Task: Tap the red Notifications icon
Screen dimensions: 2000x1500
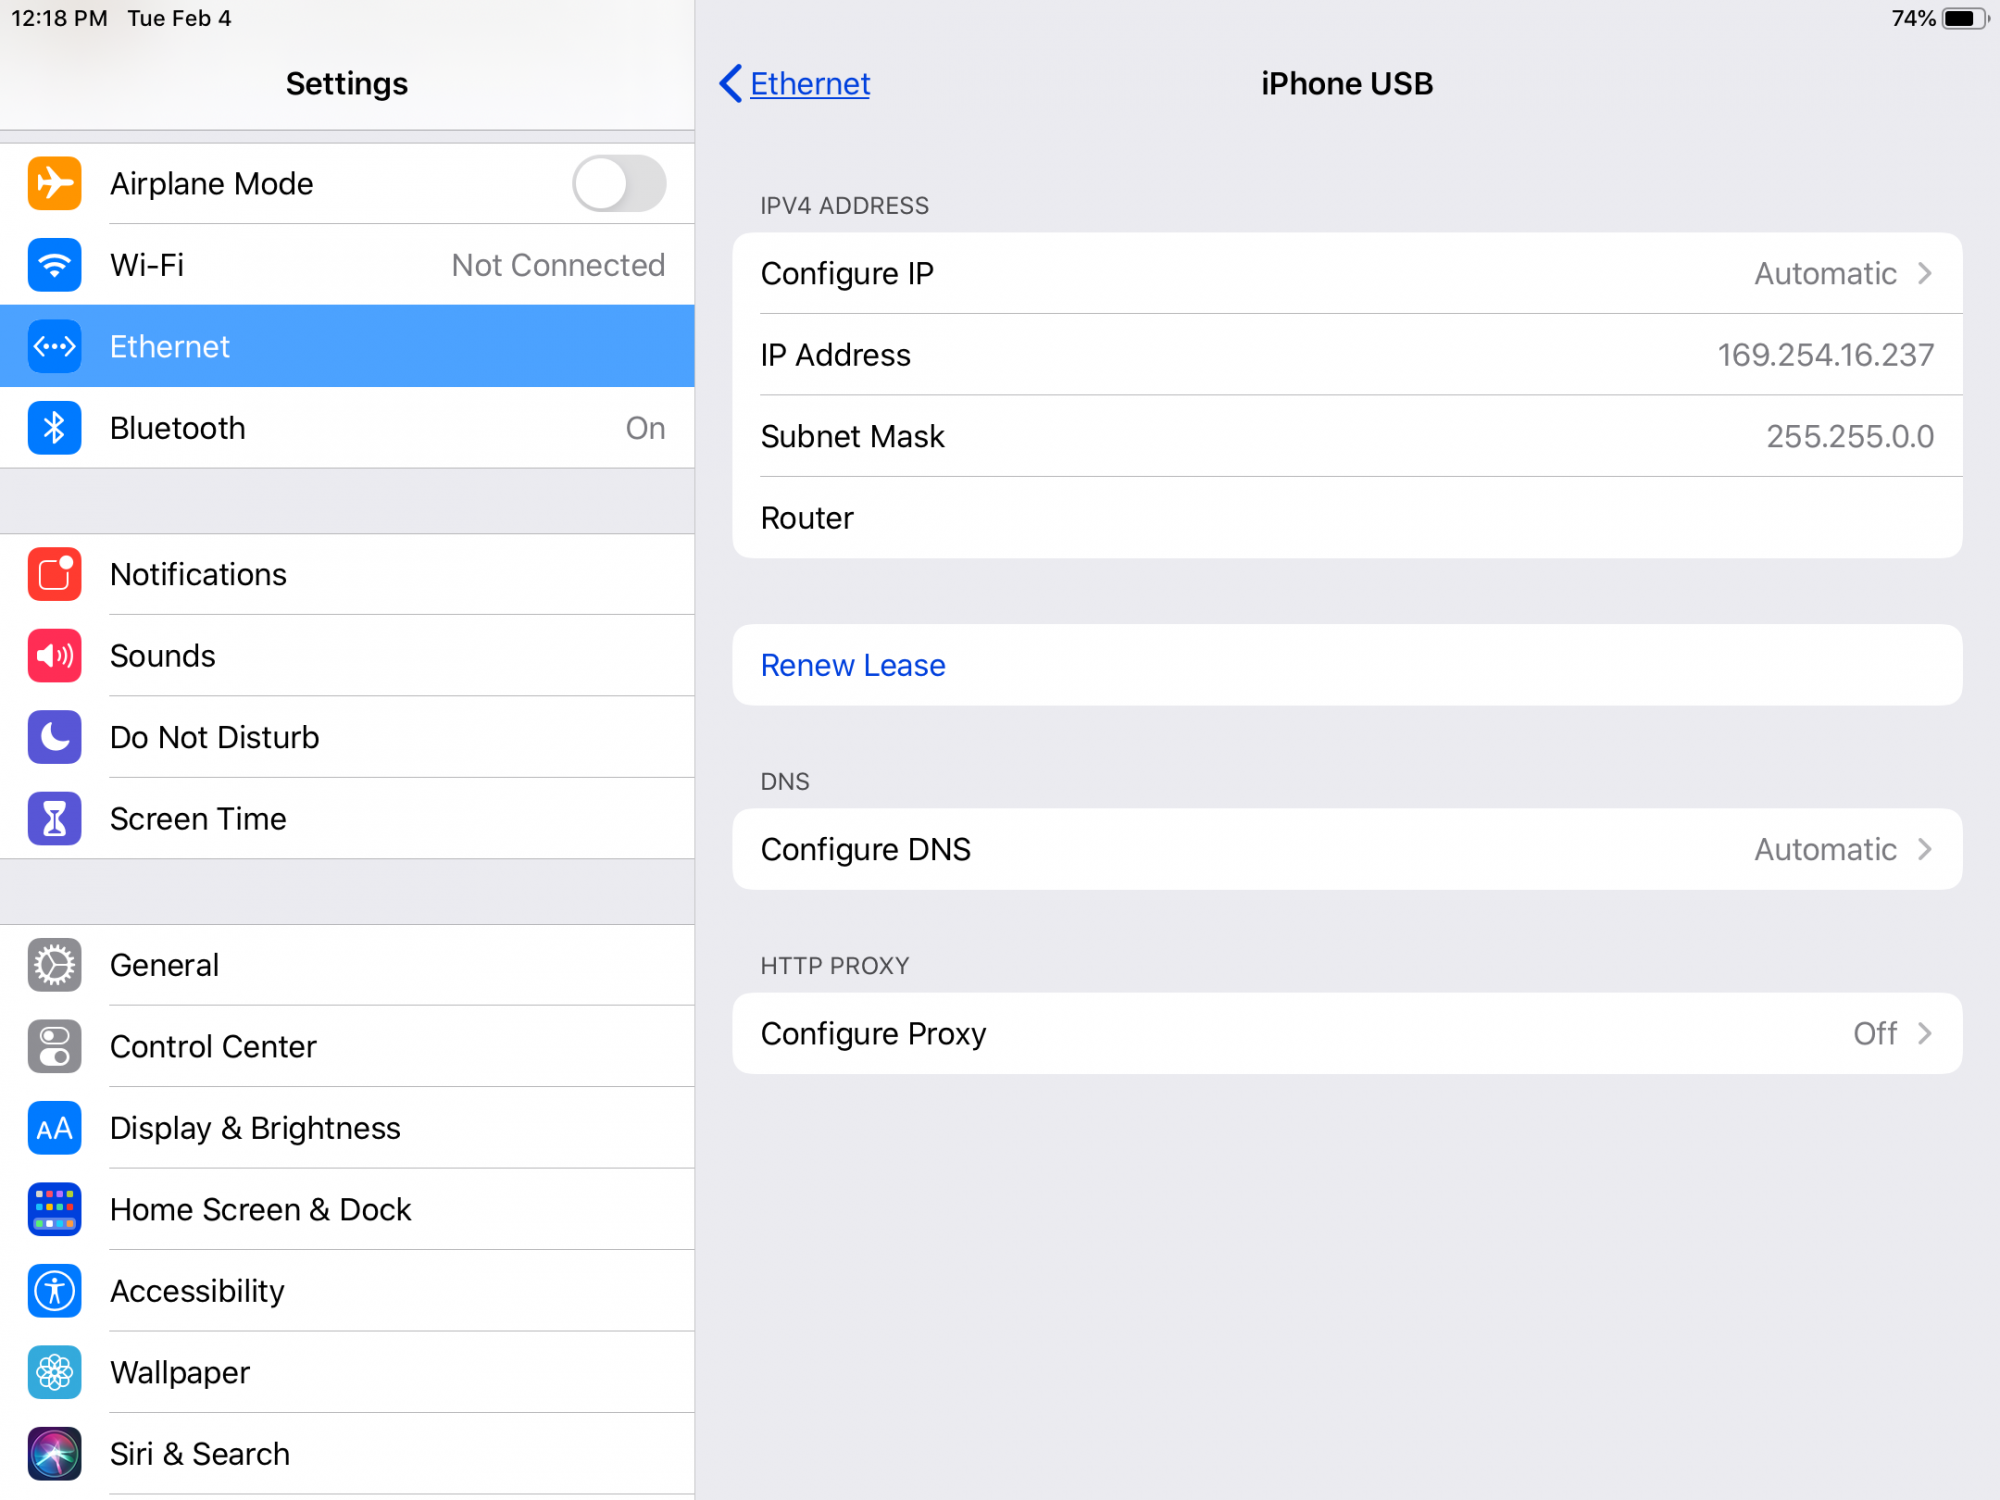Action: click(54, 574)
